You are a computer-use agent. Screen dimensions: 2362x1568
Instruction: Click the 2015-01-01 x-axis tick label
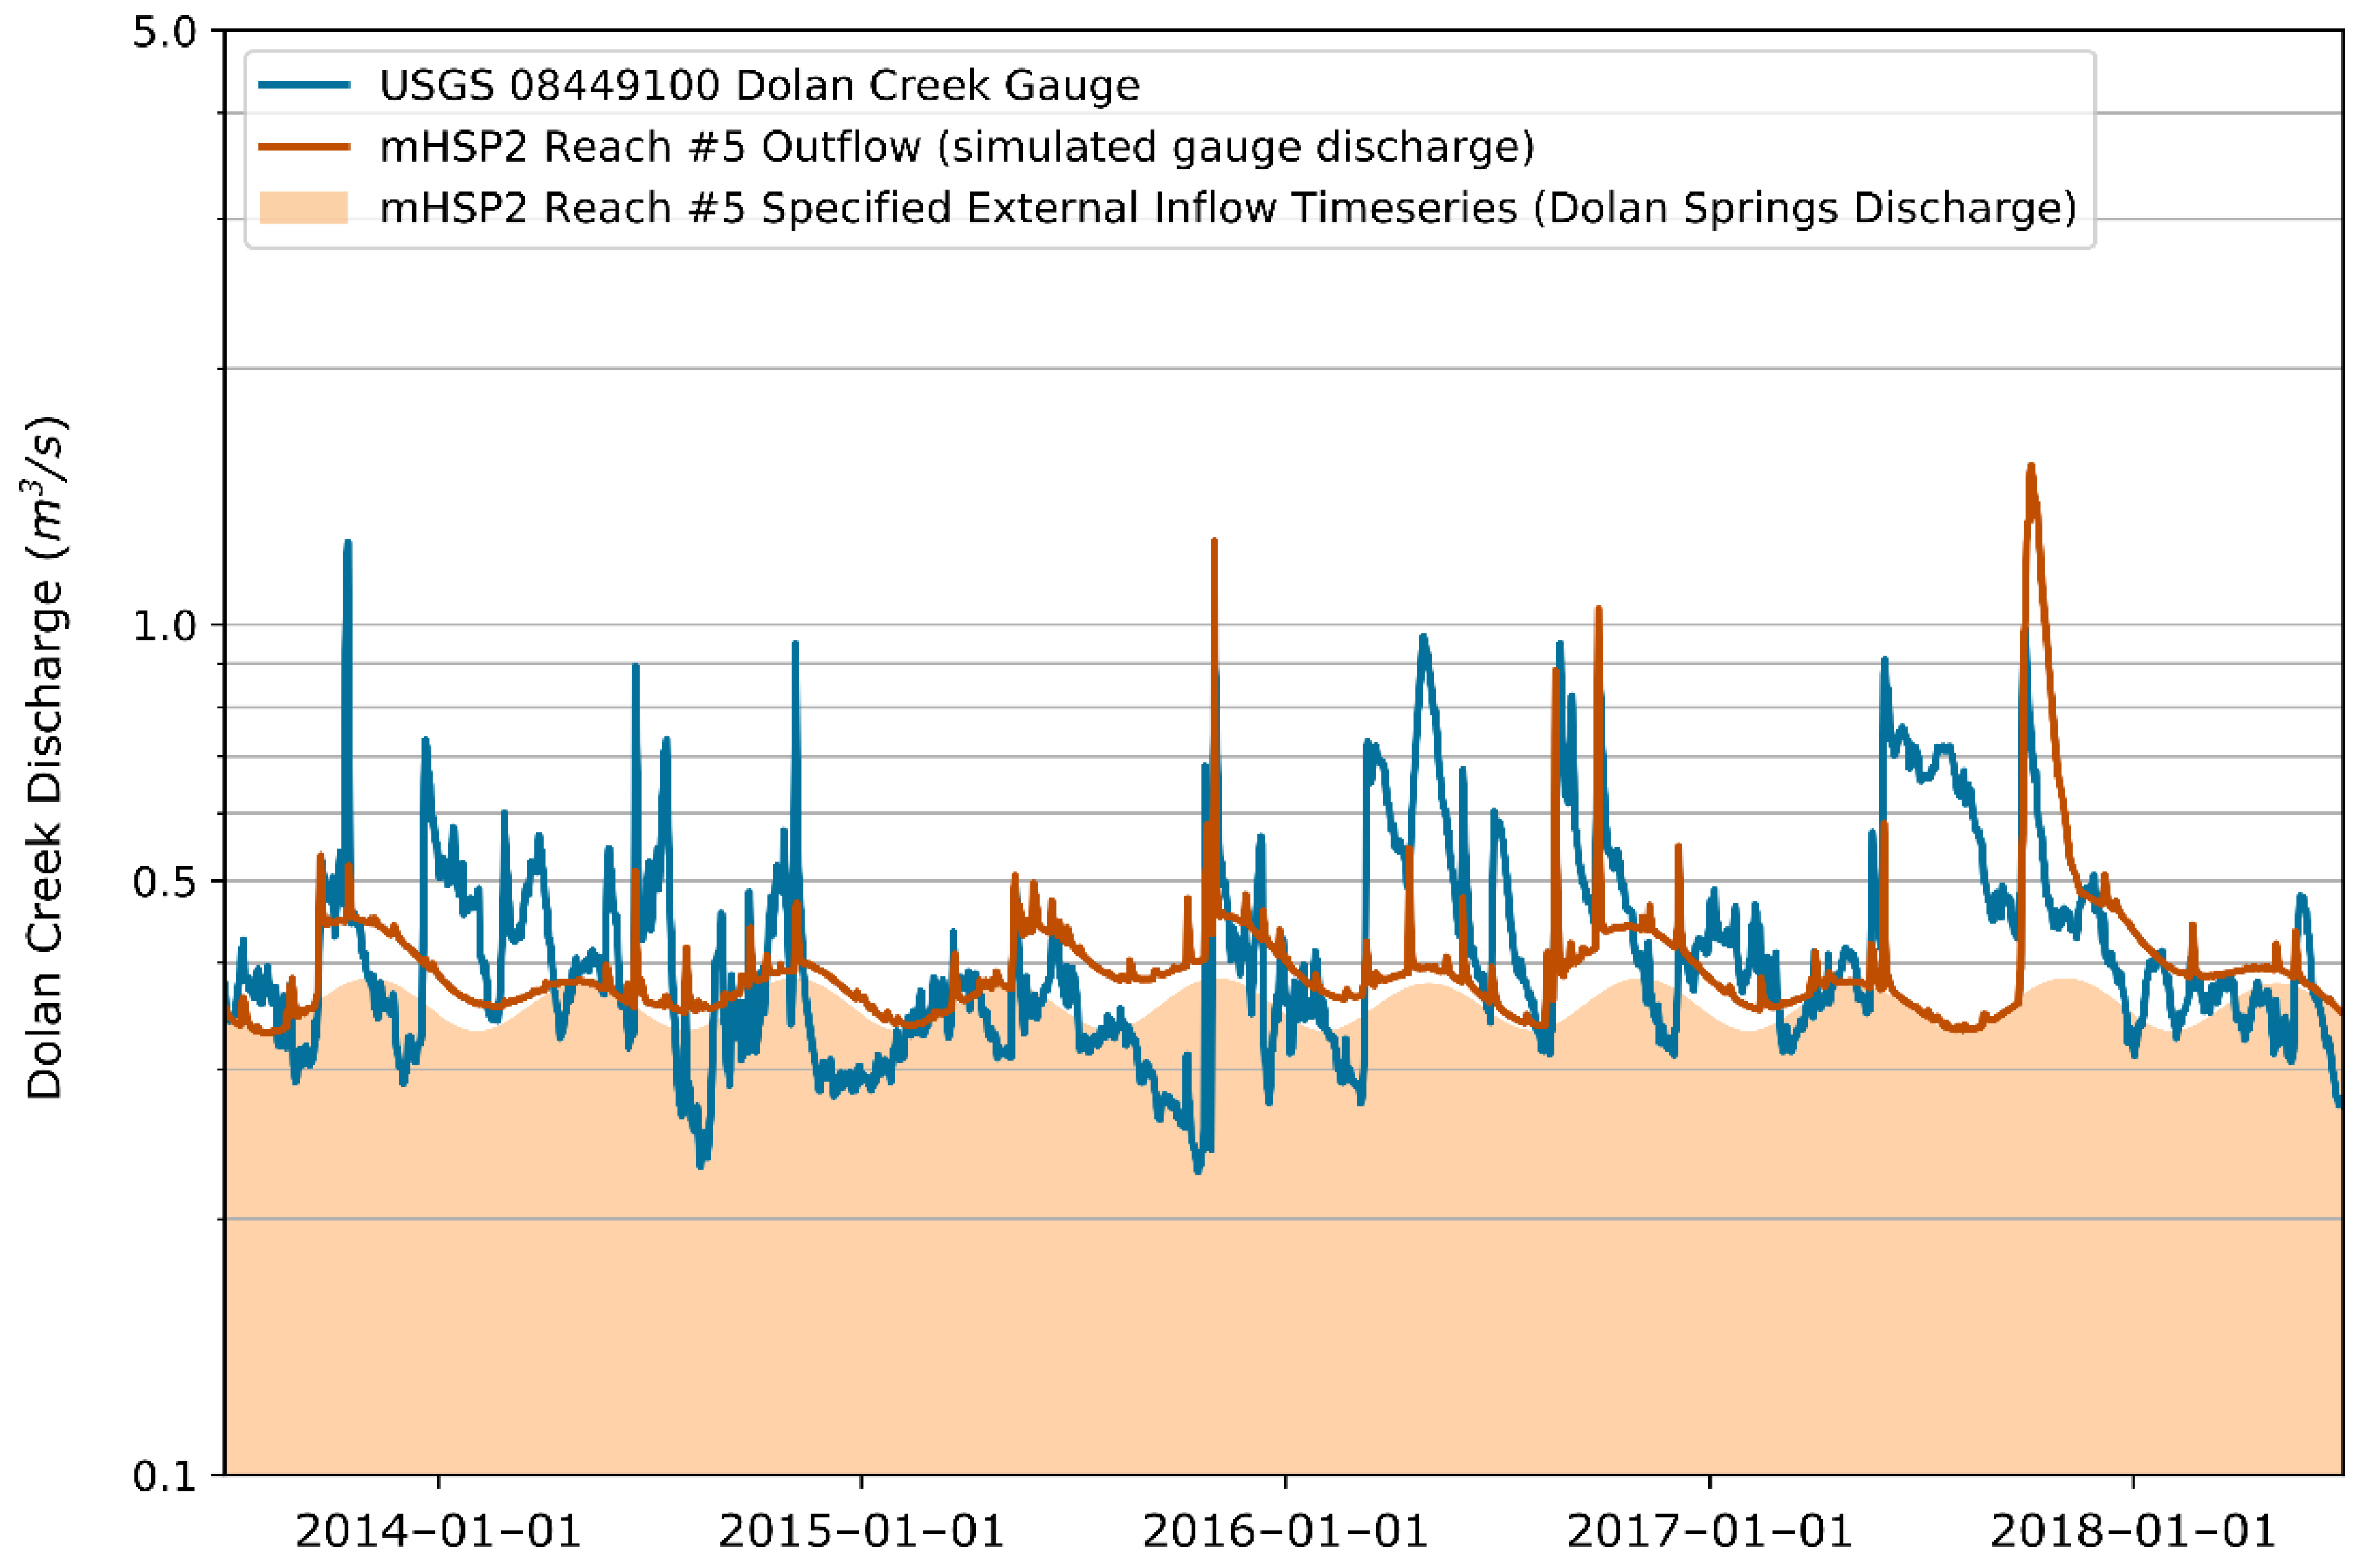861,1532
